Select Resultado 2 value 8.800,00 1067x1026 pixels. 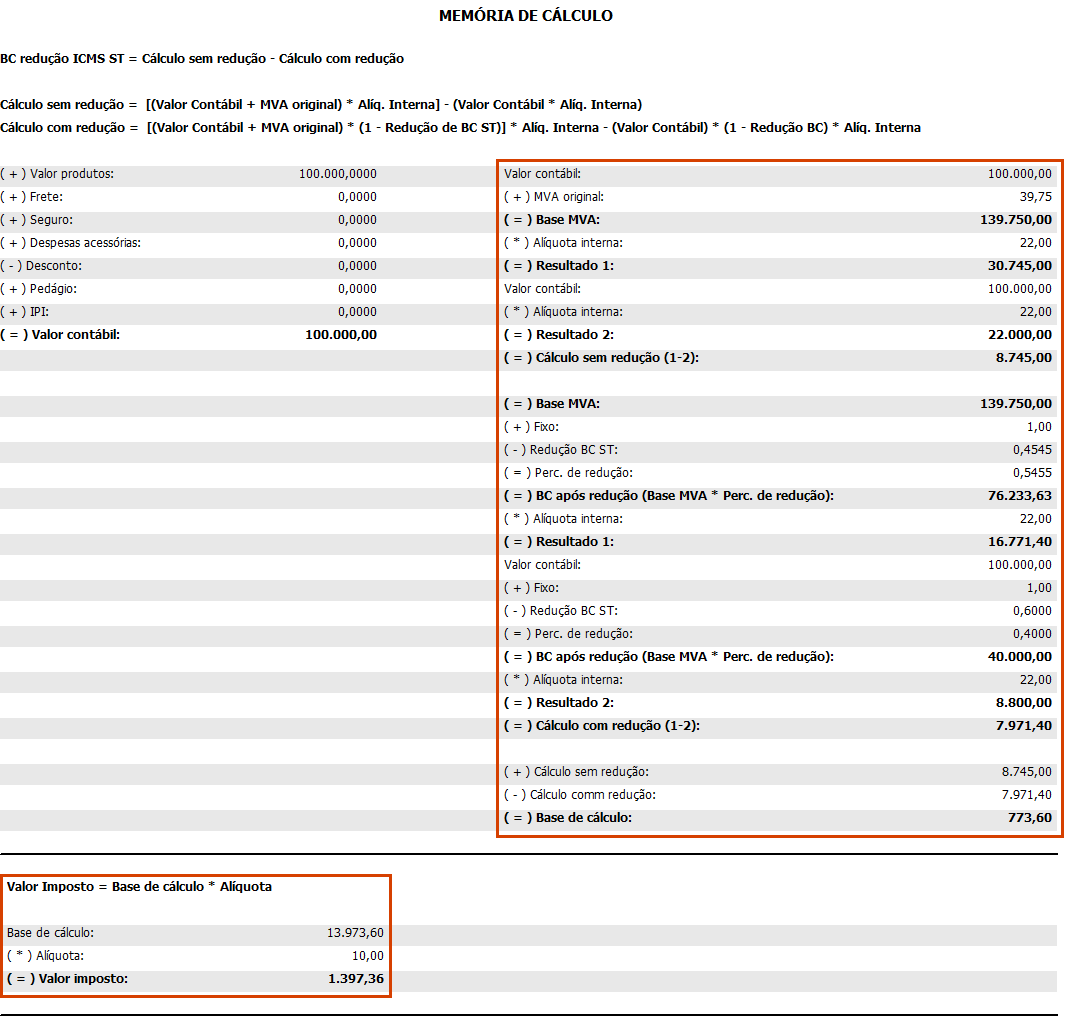tap(1023, 703)
